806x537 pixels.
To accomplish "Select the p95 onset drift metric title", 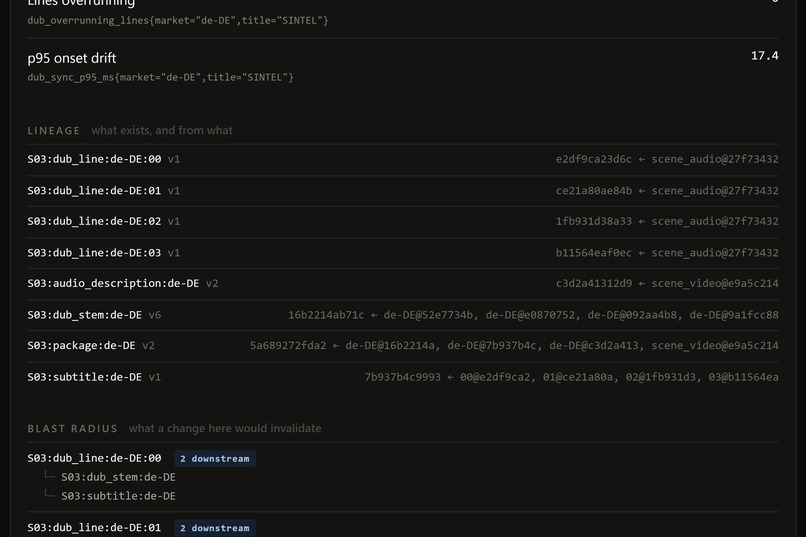I will pyautogui.click(x=71, y=58).
